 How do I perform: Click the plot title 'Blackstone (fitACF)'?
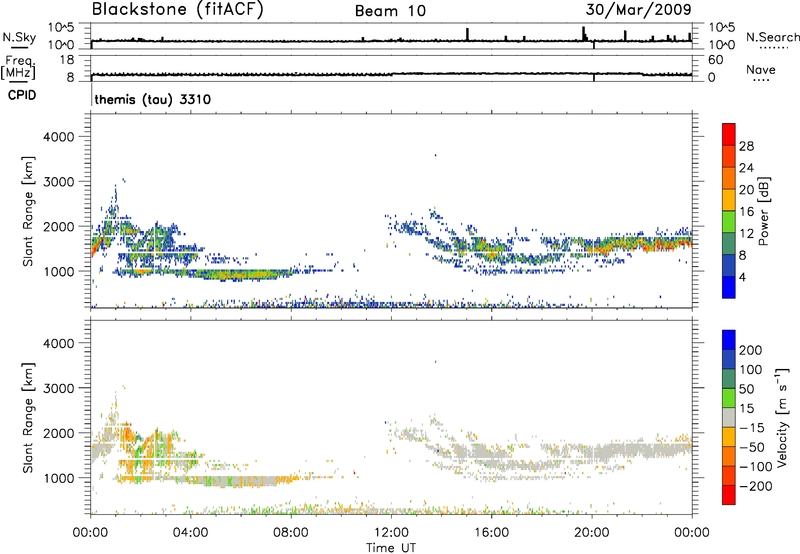pos(178,9)
